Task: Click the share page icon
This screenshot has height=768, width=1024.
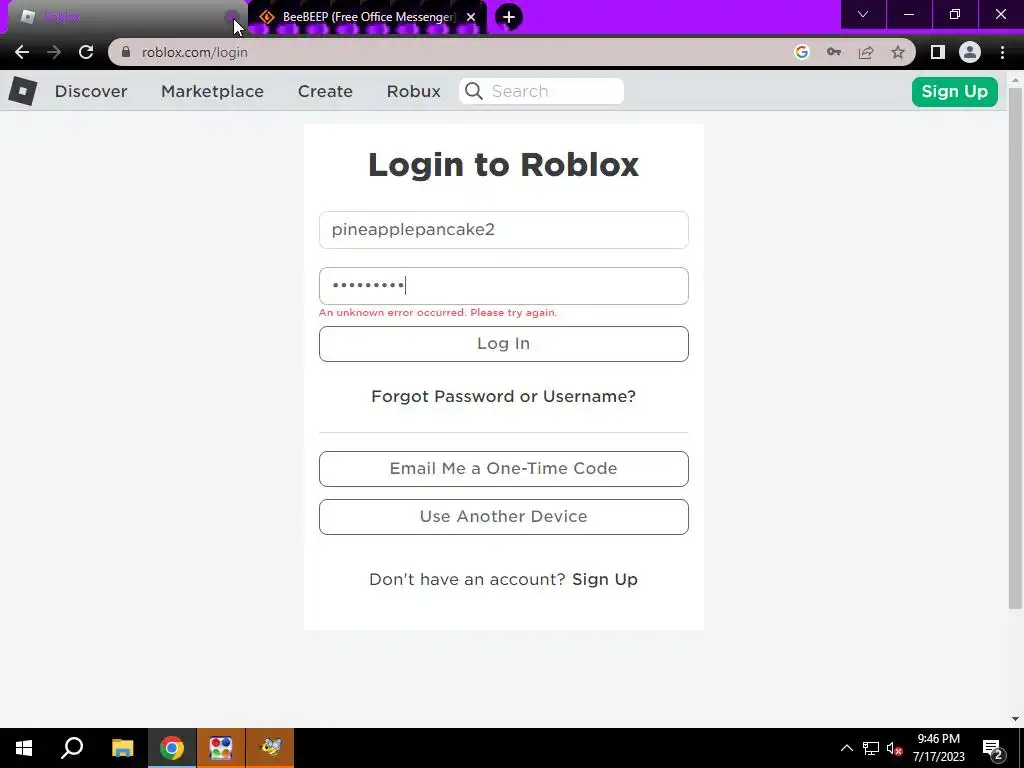Action: [x=866, y=52]
